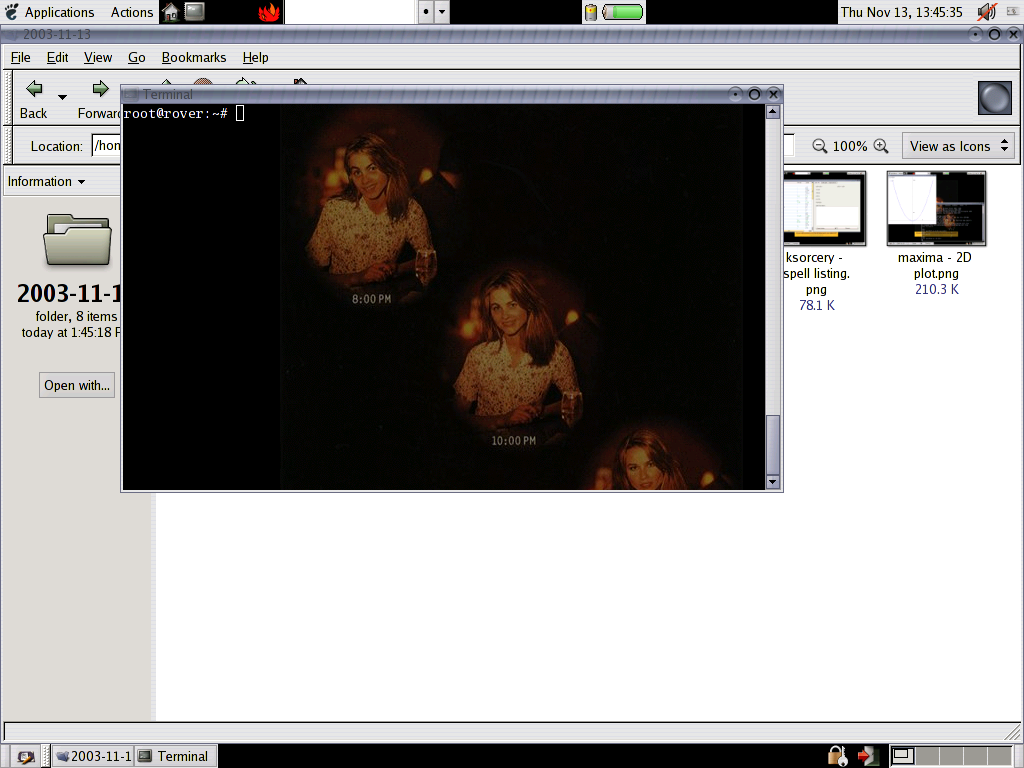The image size is (1024, 768).
Task: Click the log out icon in bottom panel
Action: point(867,756)
